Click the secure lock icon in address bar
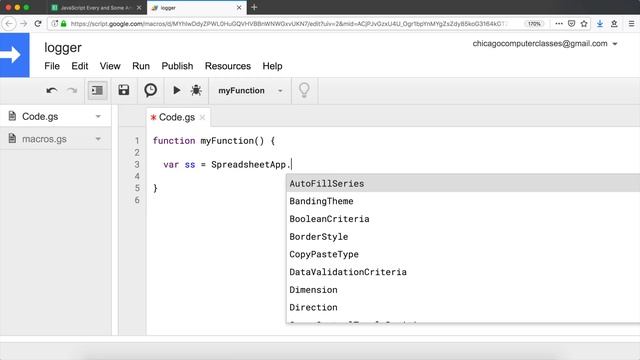640x360 pixels. click(x=63, y=24)
